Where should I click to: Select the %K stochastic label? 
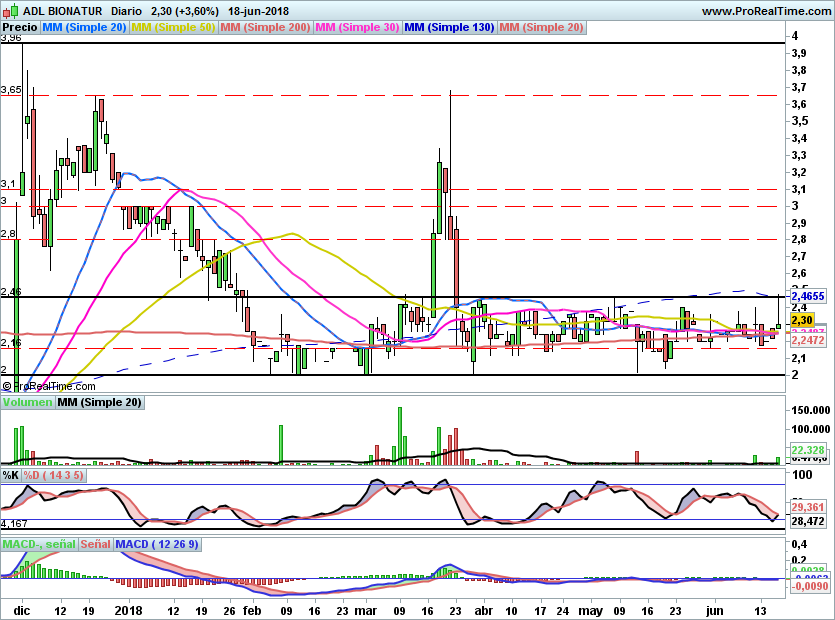11,475
